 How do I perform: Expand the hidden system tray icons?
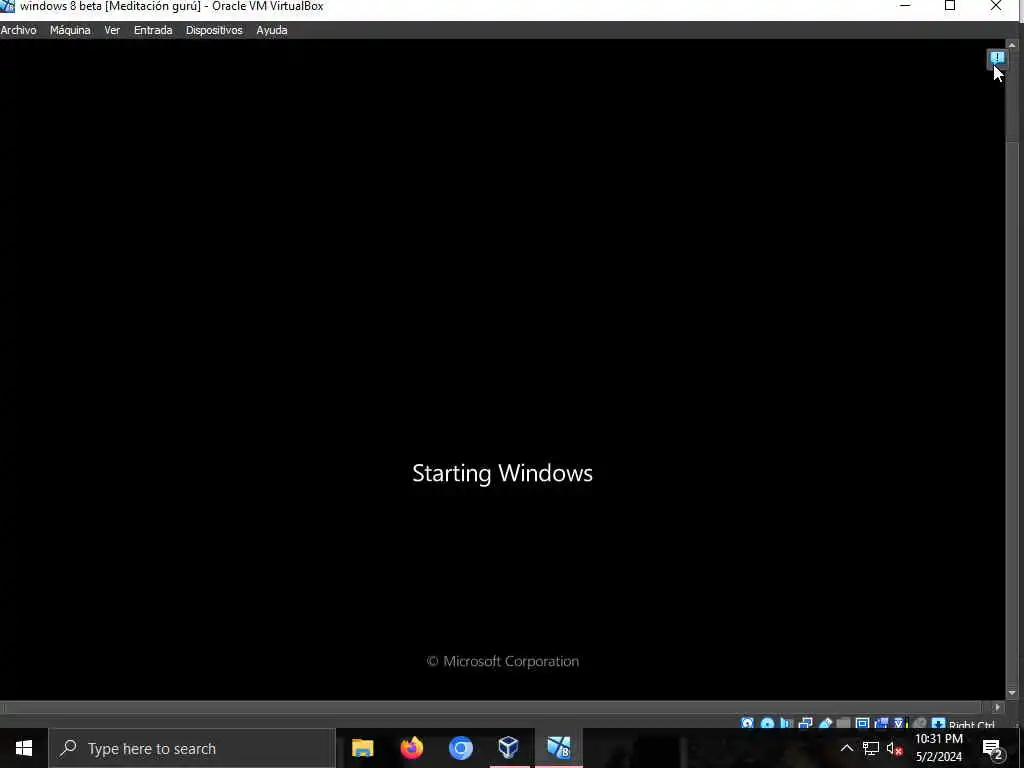click(x=846, y=748)
